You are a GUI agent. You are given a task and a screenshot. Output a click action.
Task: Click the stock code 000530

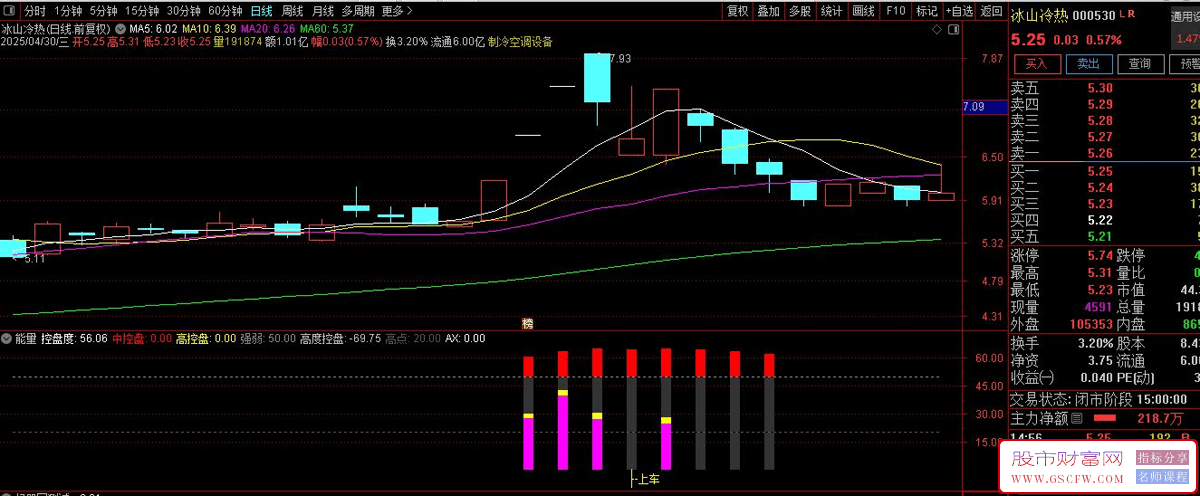coord(1095,14)
